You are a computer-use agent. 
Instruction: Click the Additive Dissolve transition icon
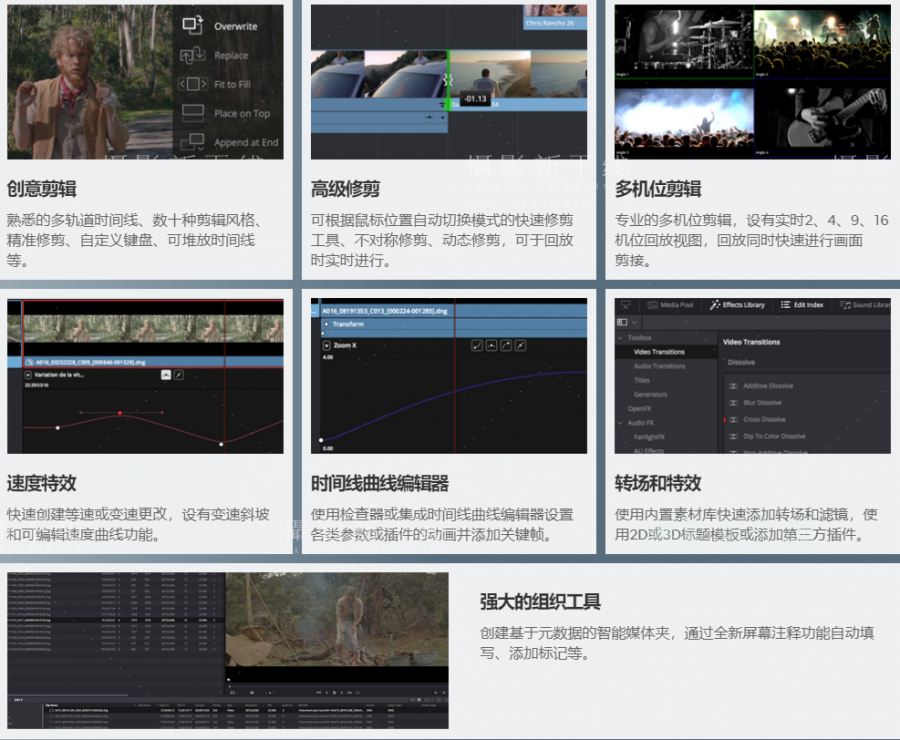(734, 386)
